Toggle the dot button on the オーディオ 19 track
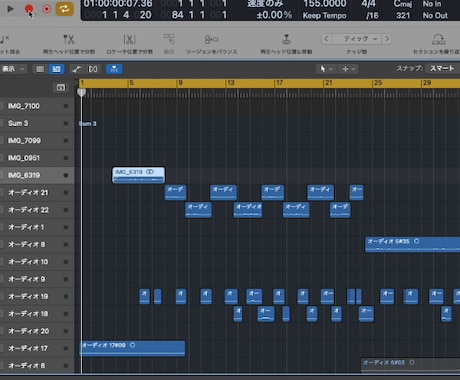 click(66, 297)
